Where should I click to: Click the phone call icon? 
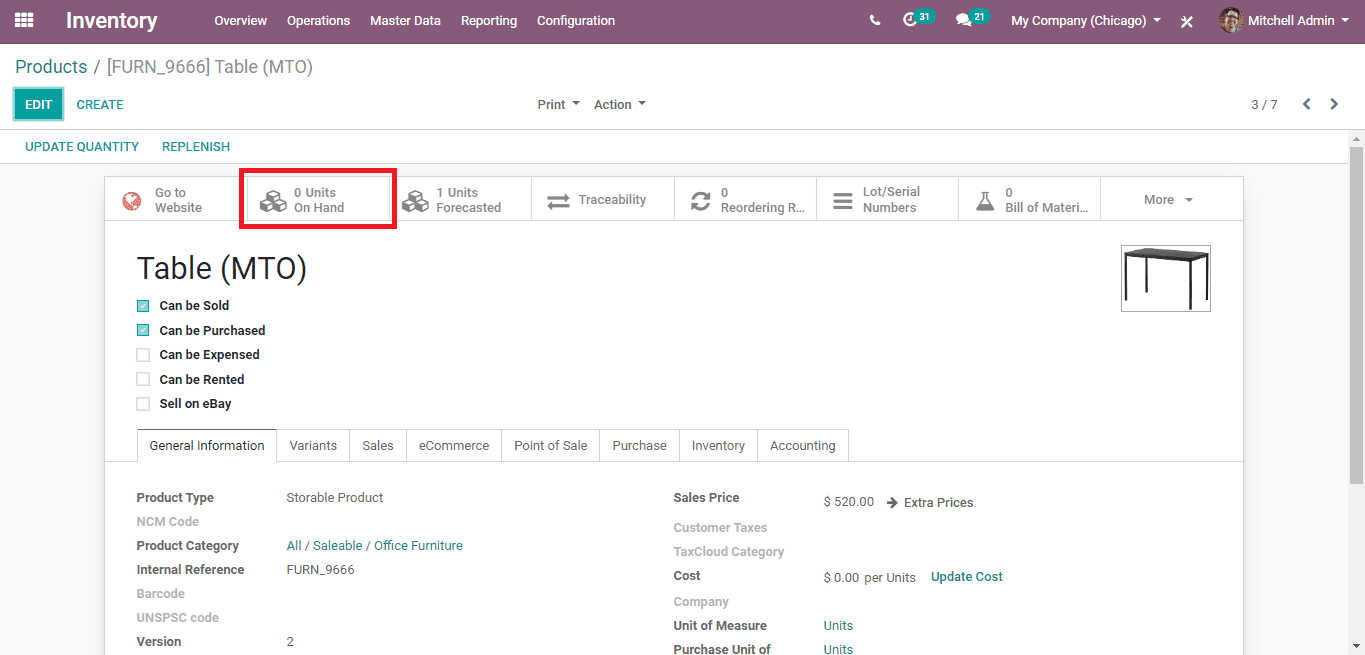875,20
